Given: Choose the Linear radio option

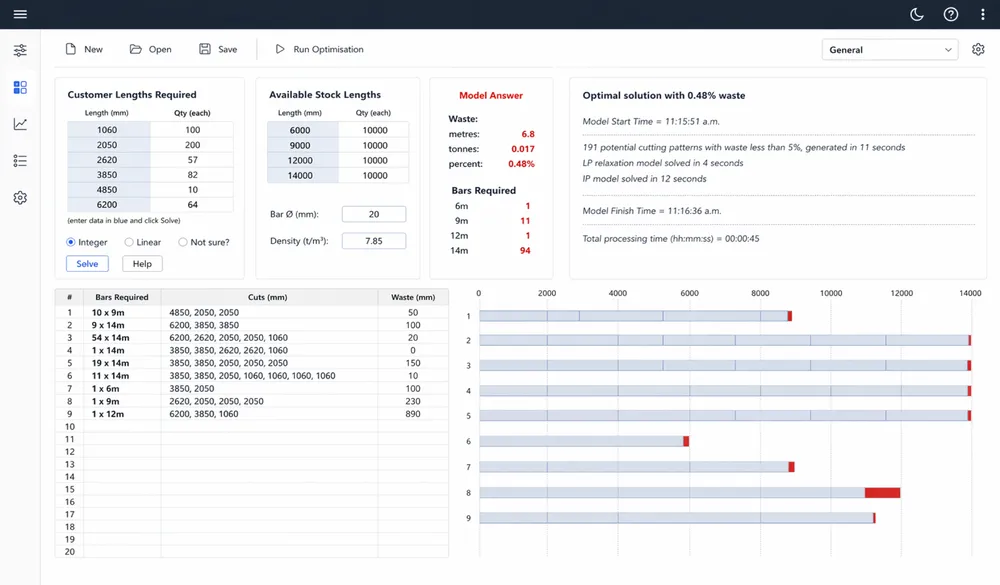Looking at the screenshot, I should pos(129,242).
